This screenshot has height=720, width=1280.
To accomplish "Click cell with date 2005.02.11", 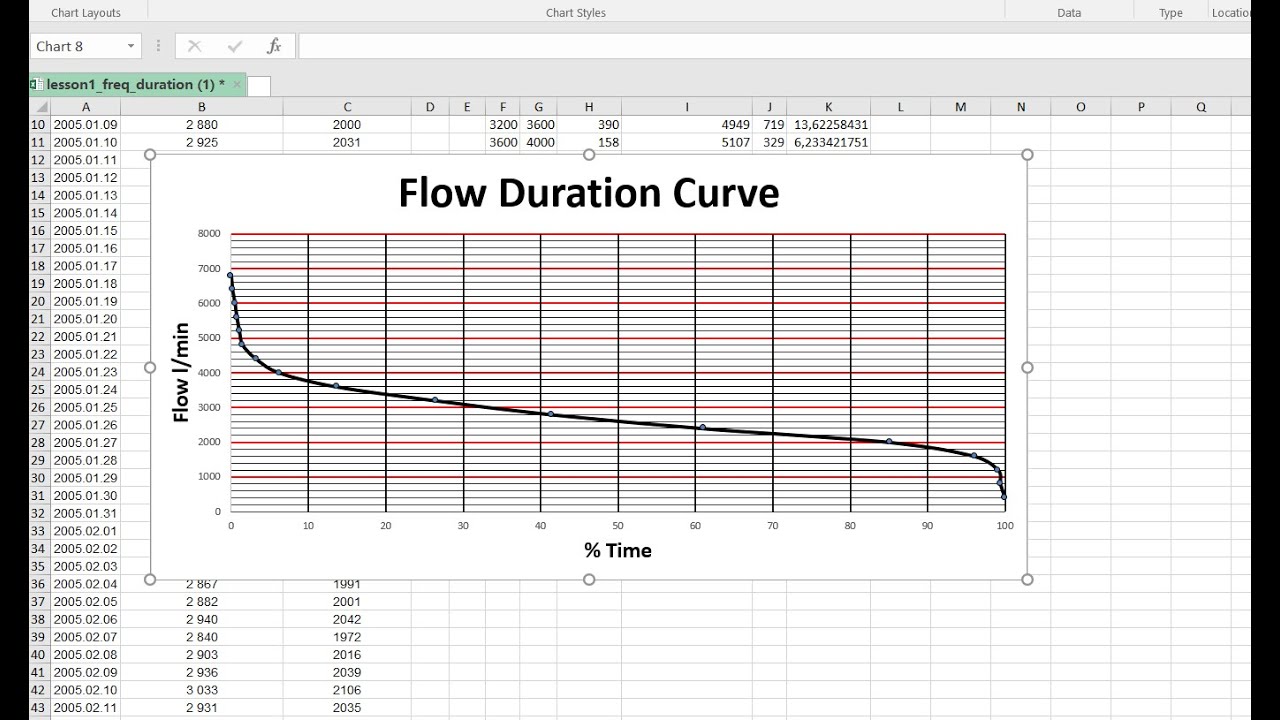I will (x=86, y=708).
